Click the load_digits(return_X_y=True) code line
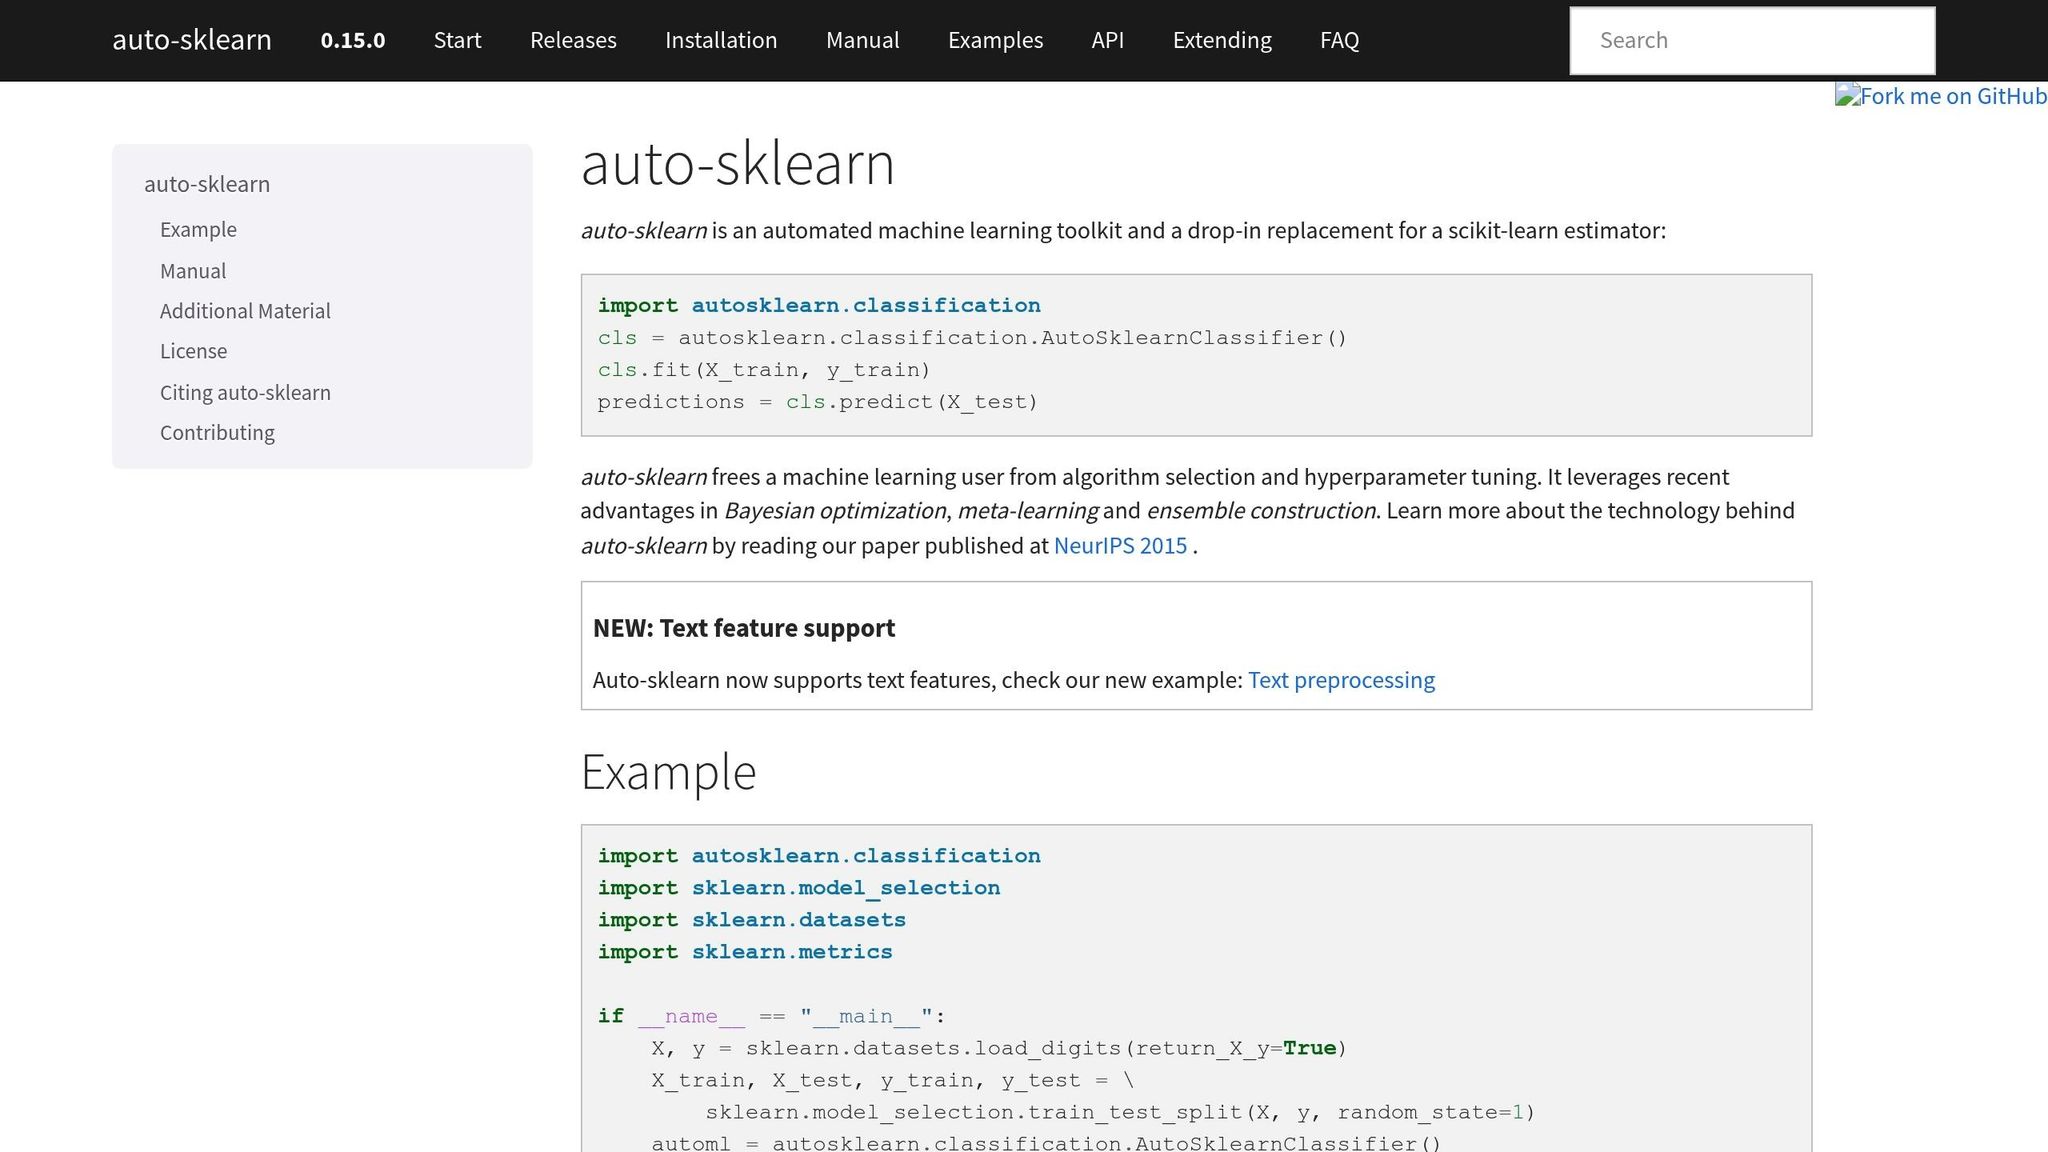Image resolution: width=2048 pixels, height=1152 pixels. click(999, 1048)
